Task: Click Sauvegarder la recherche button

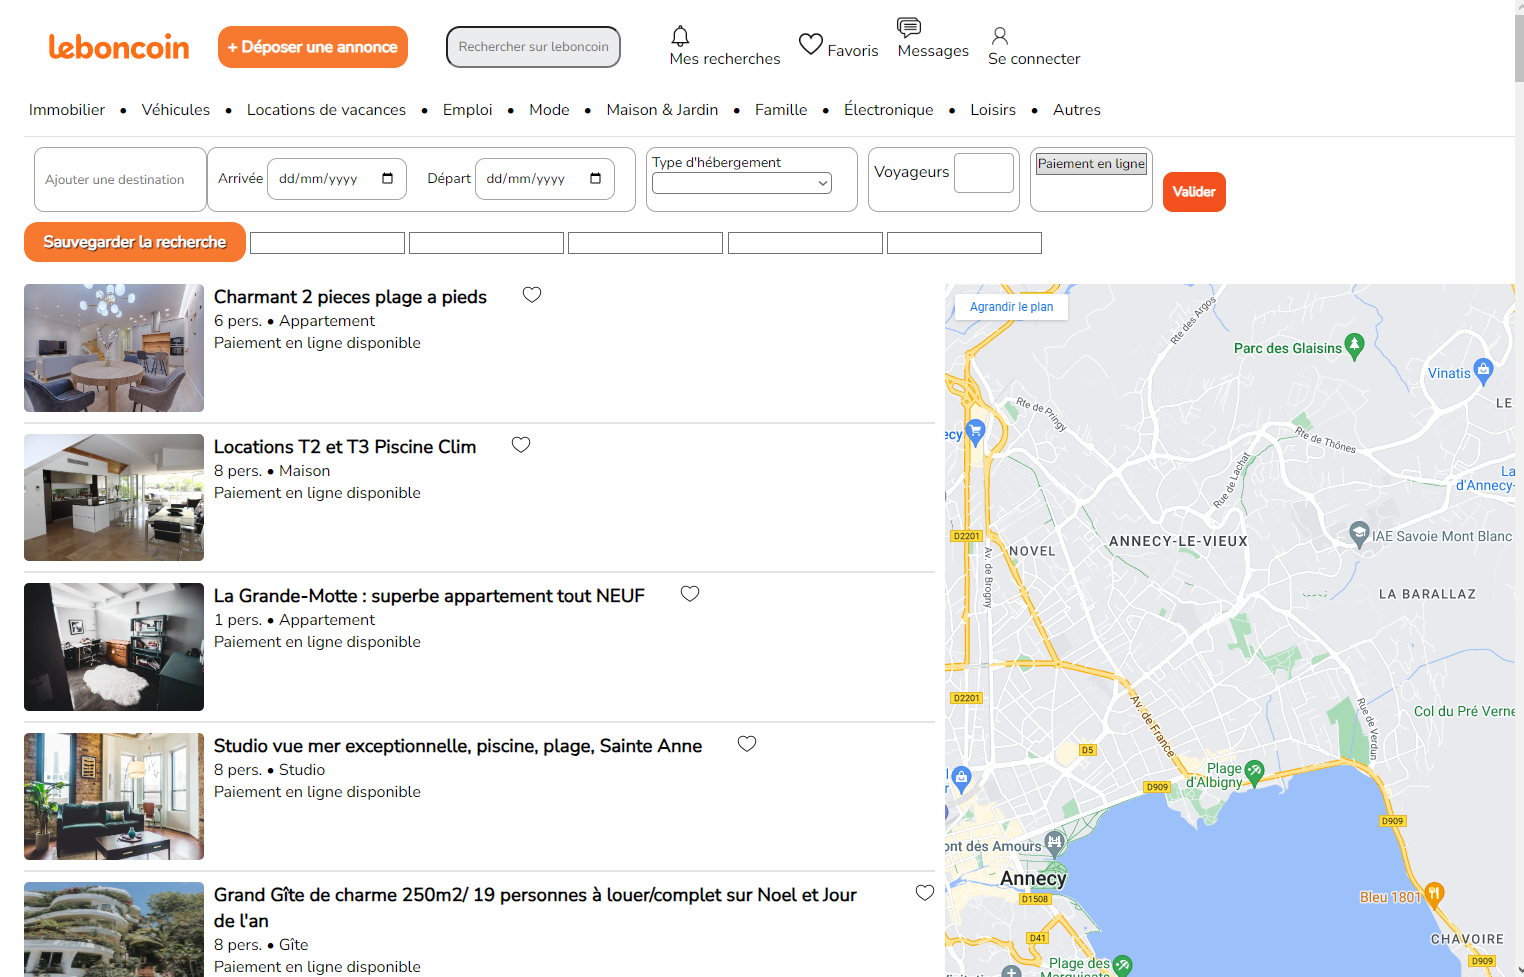Action: [135, 242]
